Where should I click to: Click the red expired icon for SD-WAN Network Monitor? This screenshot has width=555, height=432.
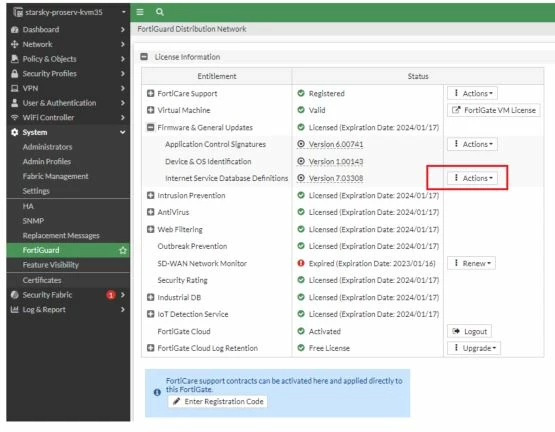[301, 263]
